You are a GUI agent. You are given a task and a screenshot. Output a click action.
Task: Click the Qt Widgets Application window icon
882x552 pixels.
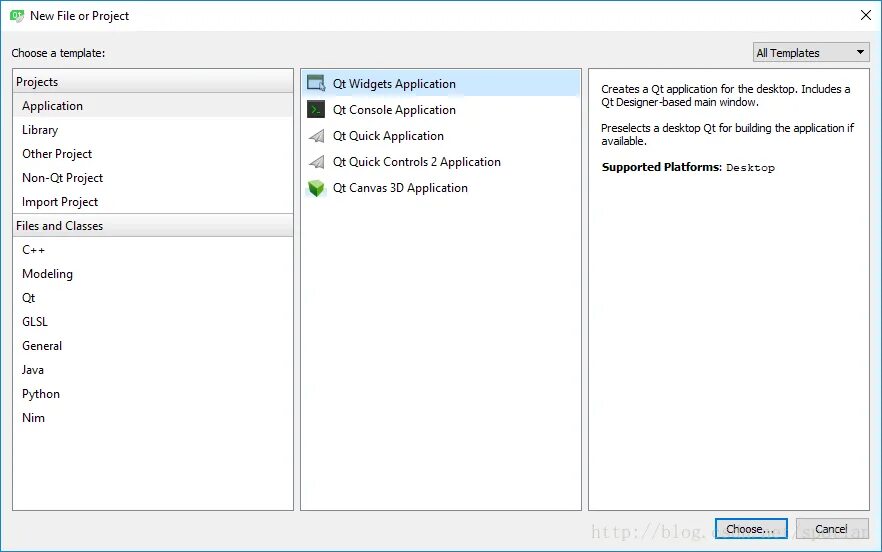coord(316,83)
